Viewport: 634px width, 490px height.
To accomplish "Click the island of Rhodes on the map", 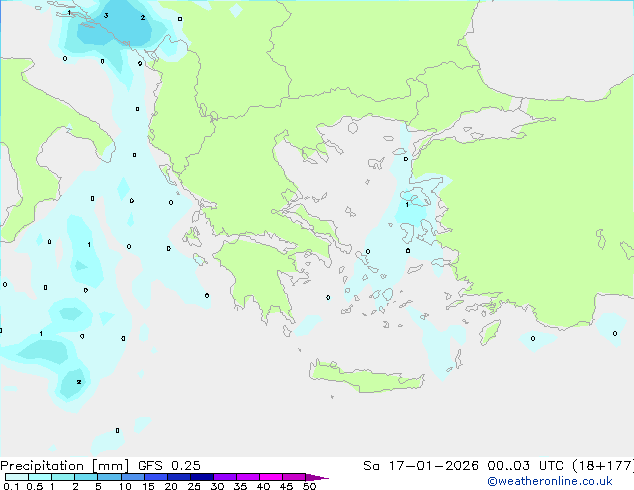I will 490,332.
